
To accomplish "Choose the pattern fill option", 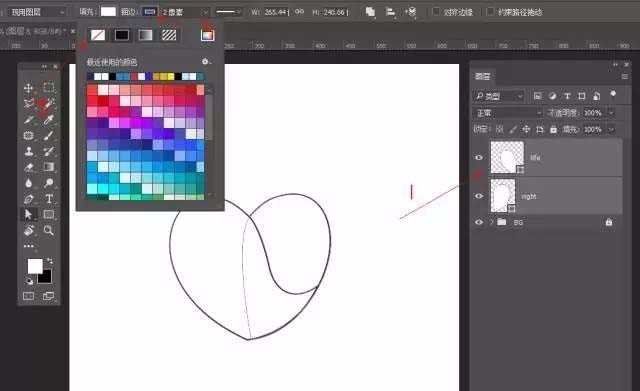I will click(169, 35).
